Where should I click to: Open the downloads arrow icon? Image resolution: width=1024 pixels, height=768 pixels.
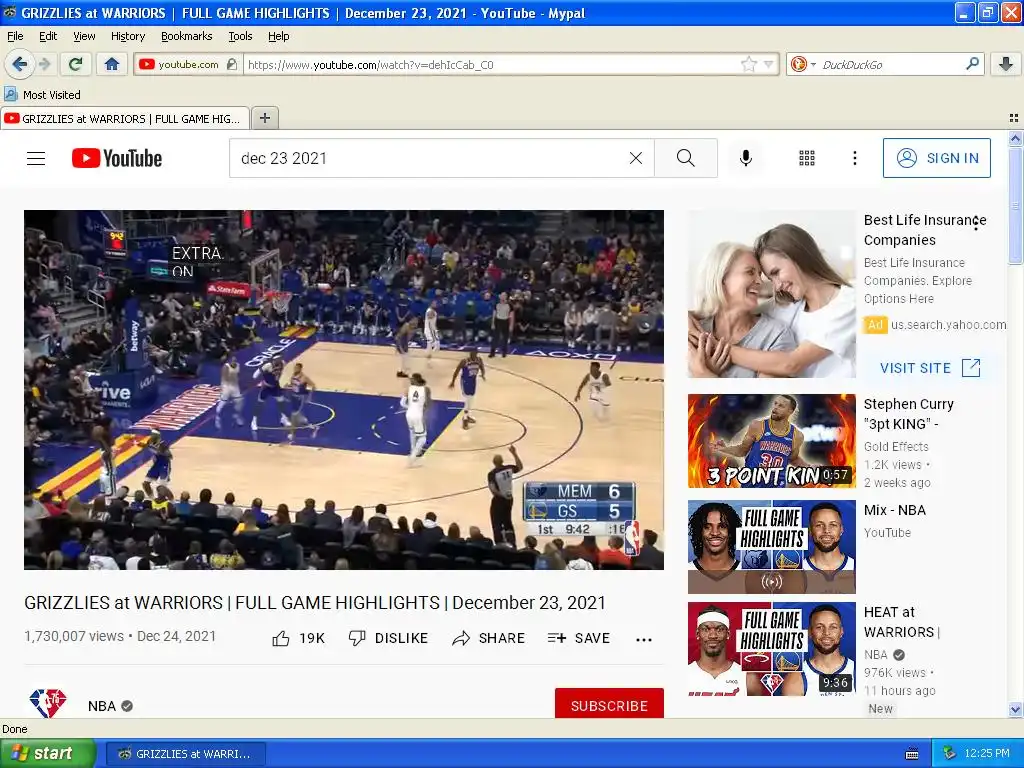[1006, 64]
